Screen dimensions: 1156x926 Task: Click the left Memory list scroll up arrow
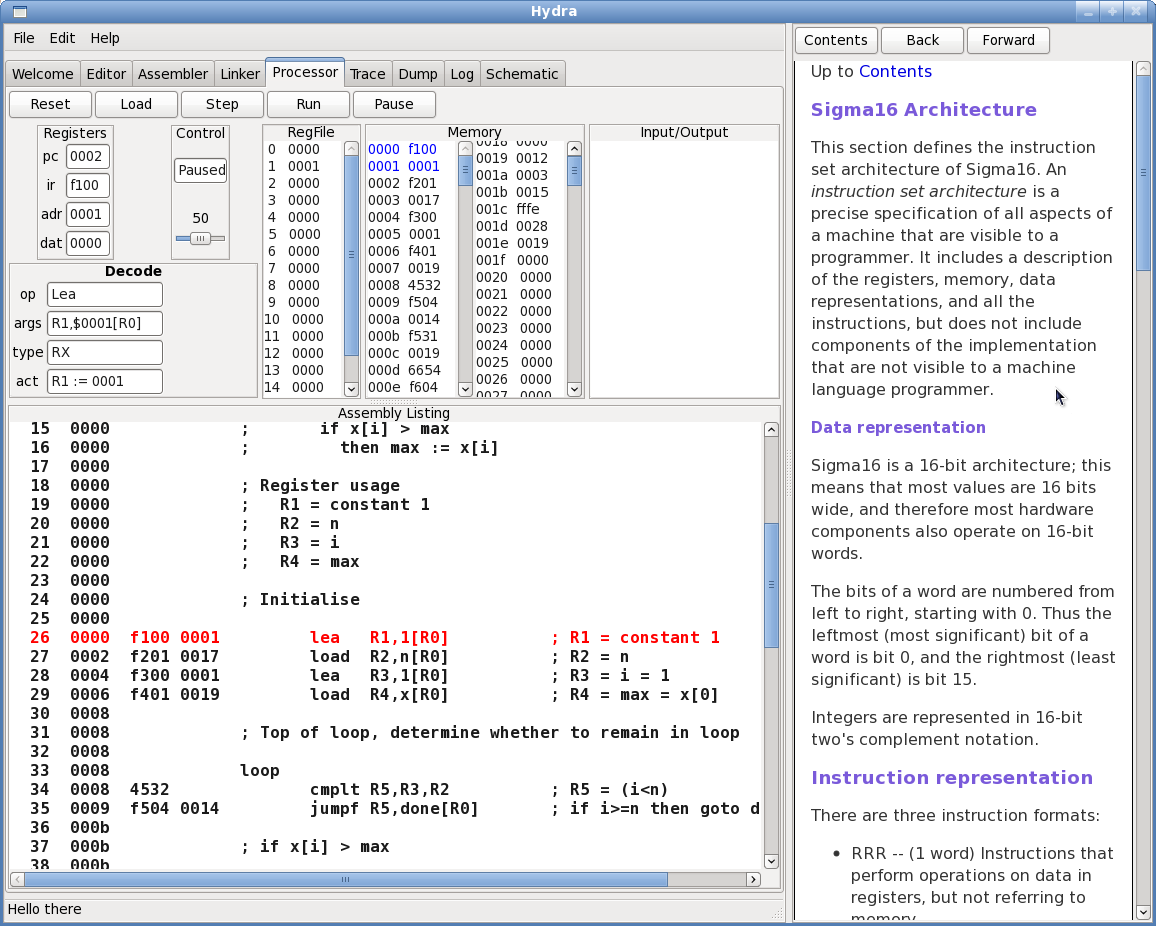pos(465,149)
